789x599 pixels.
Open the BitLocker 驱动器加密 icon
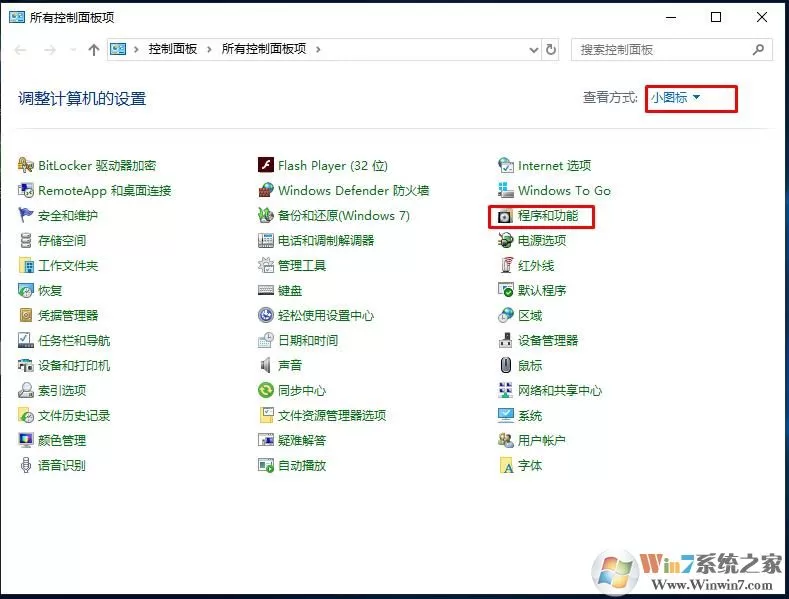(x=25, y=166)
